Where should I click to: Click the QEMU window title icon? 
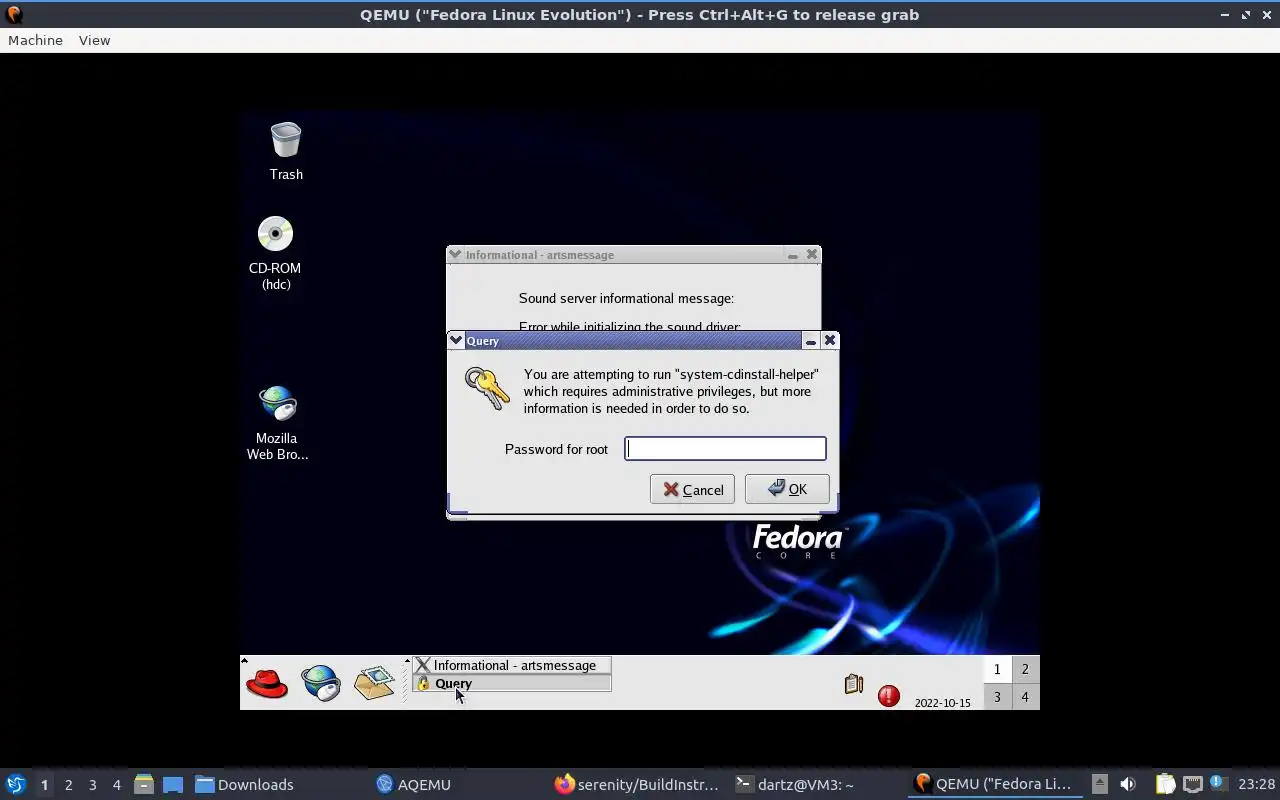click(14, 14)
